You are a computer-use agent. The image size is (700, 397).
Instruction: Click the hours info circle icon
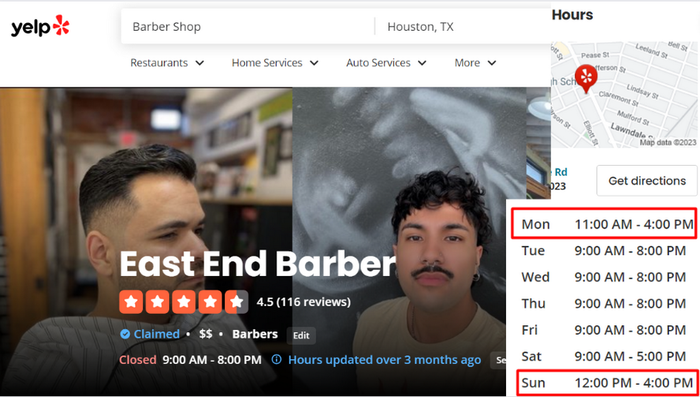(277, 359)
